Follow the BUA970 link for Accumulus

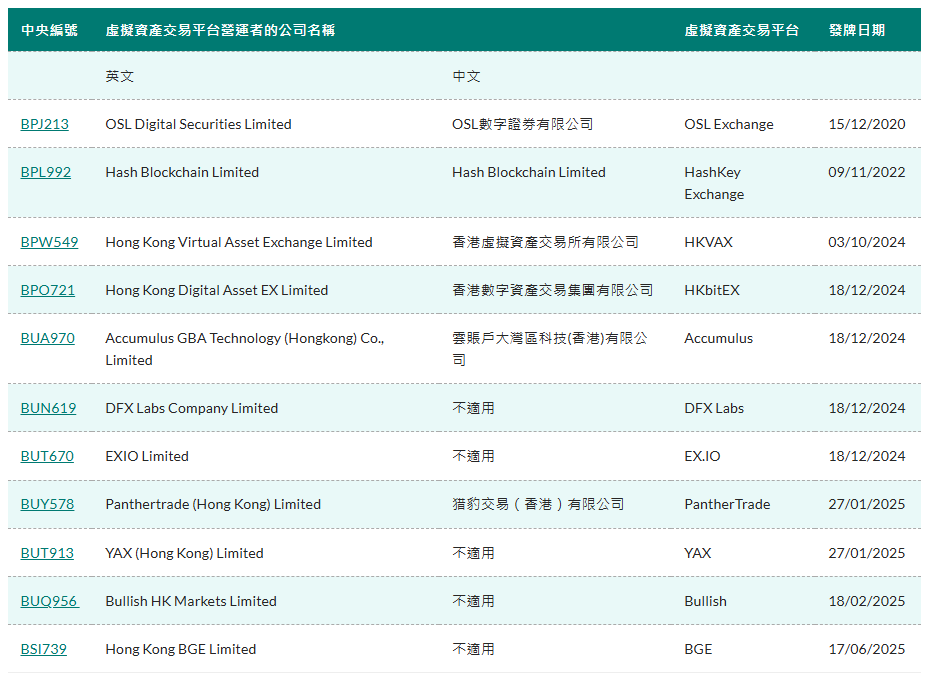click(46, 338)
